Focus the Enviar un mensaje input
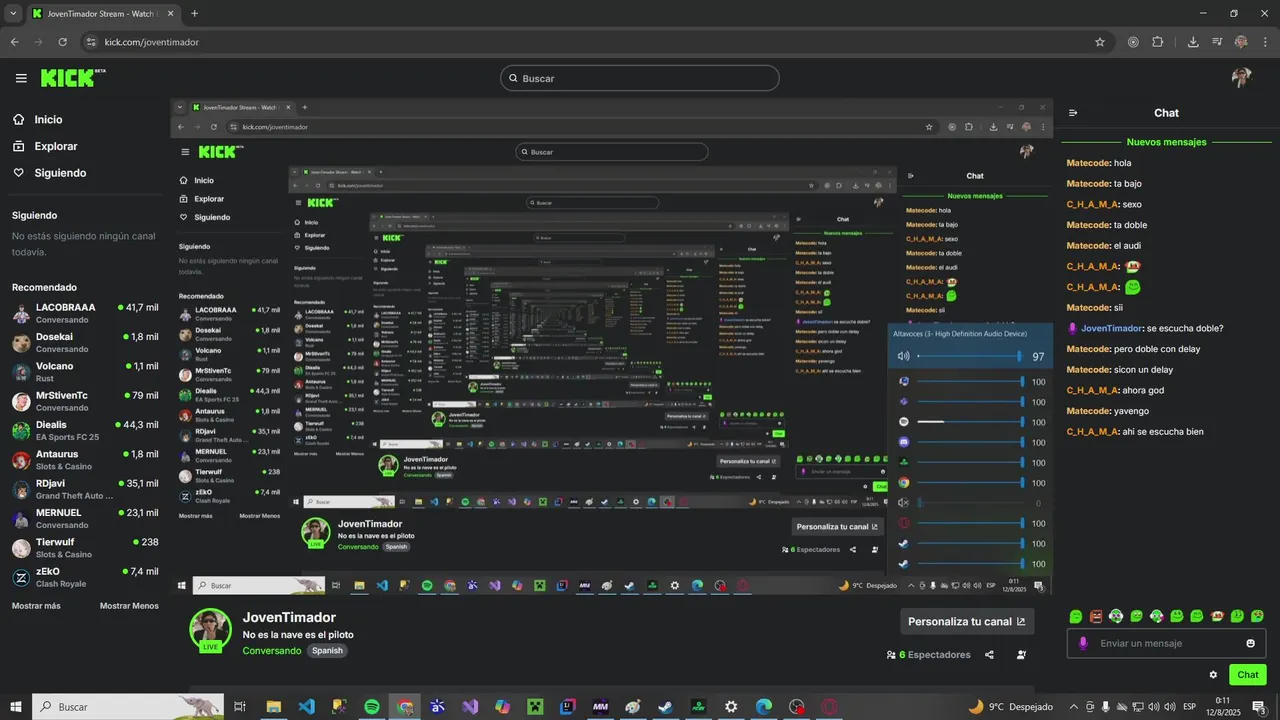The width and height of the screenshot is (1280, 720). coord(1166,643)
